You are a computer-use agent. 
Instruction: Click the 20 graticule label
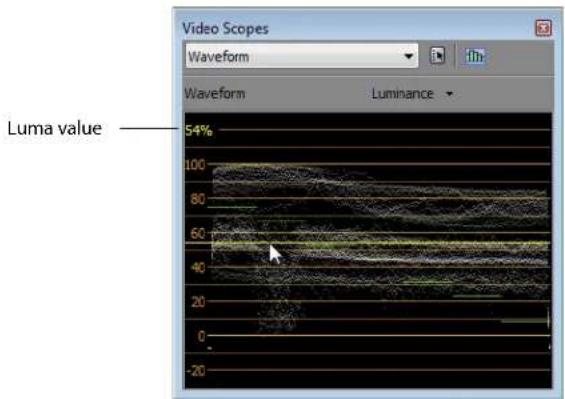coord(198,301)
